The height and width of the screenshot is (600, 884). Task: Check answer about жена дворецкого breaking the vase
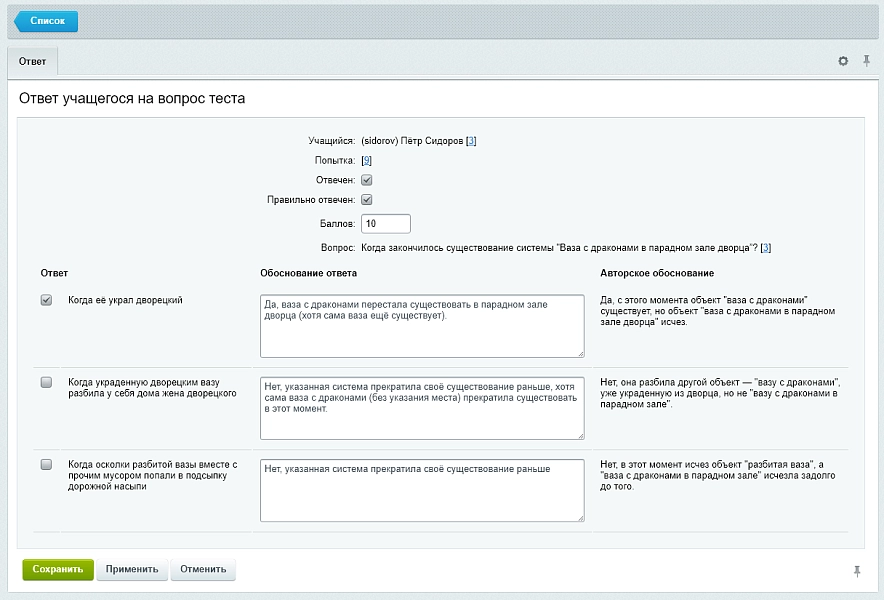pos(46,382)
